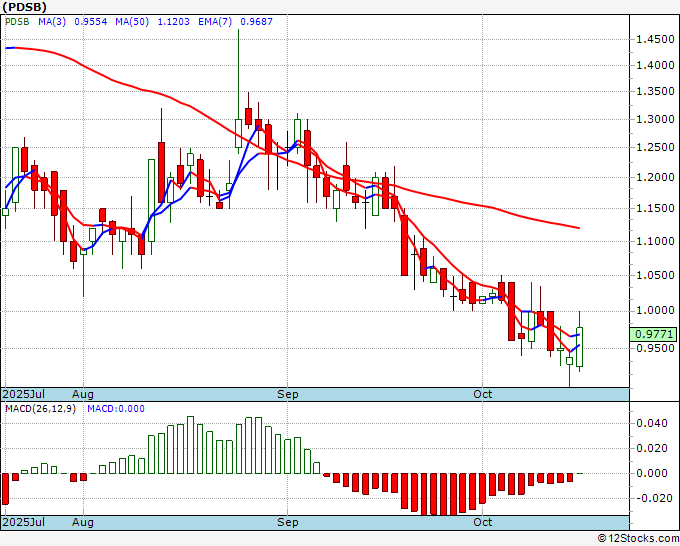Click Sep on price chart time axis
The width and height of the screenshot is (680, 546).
(288, 394)
